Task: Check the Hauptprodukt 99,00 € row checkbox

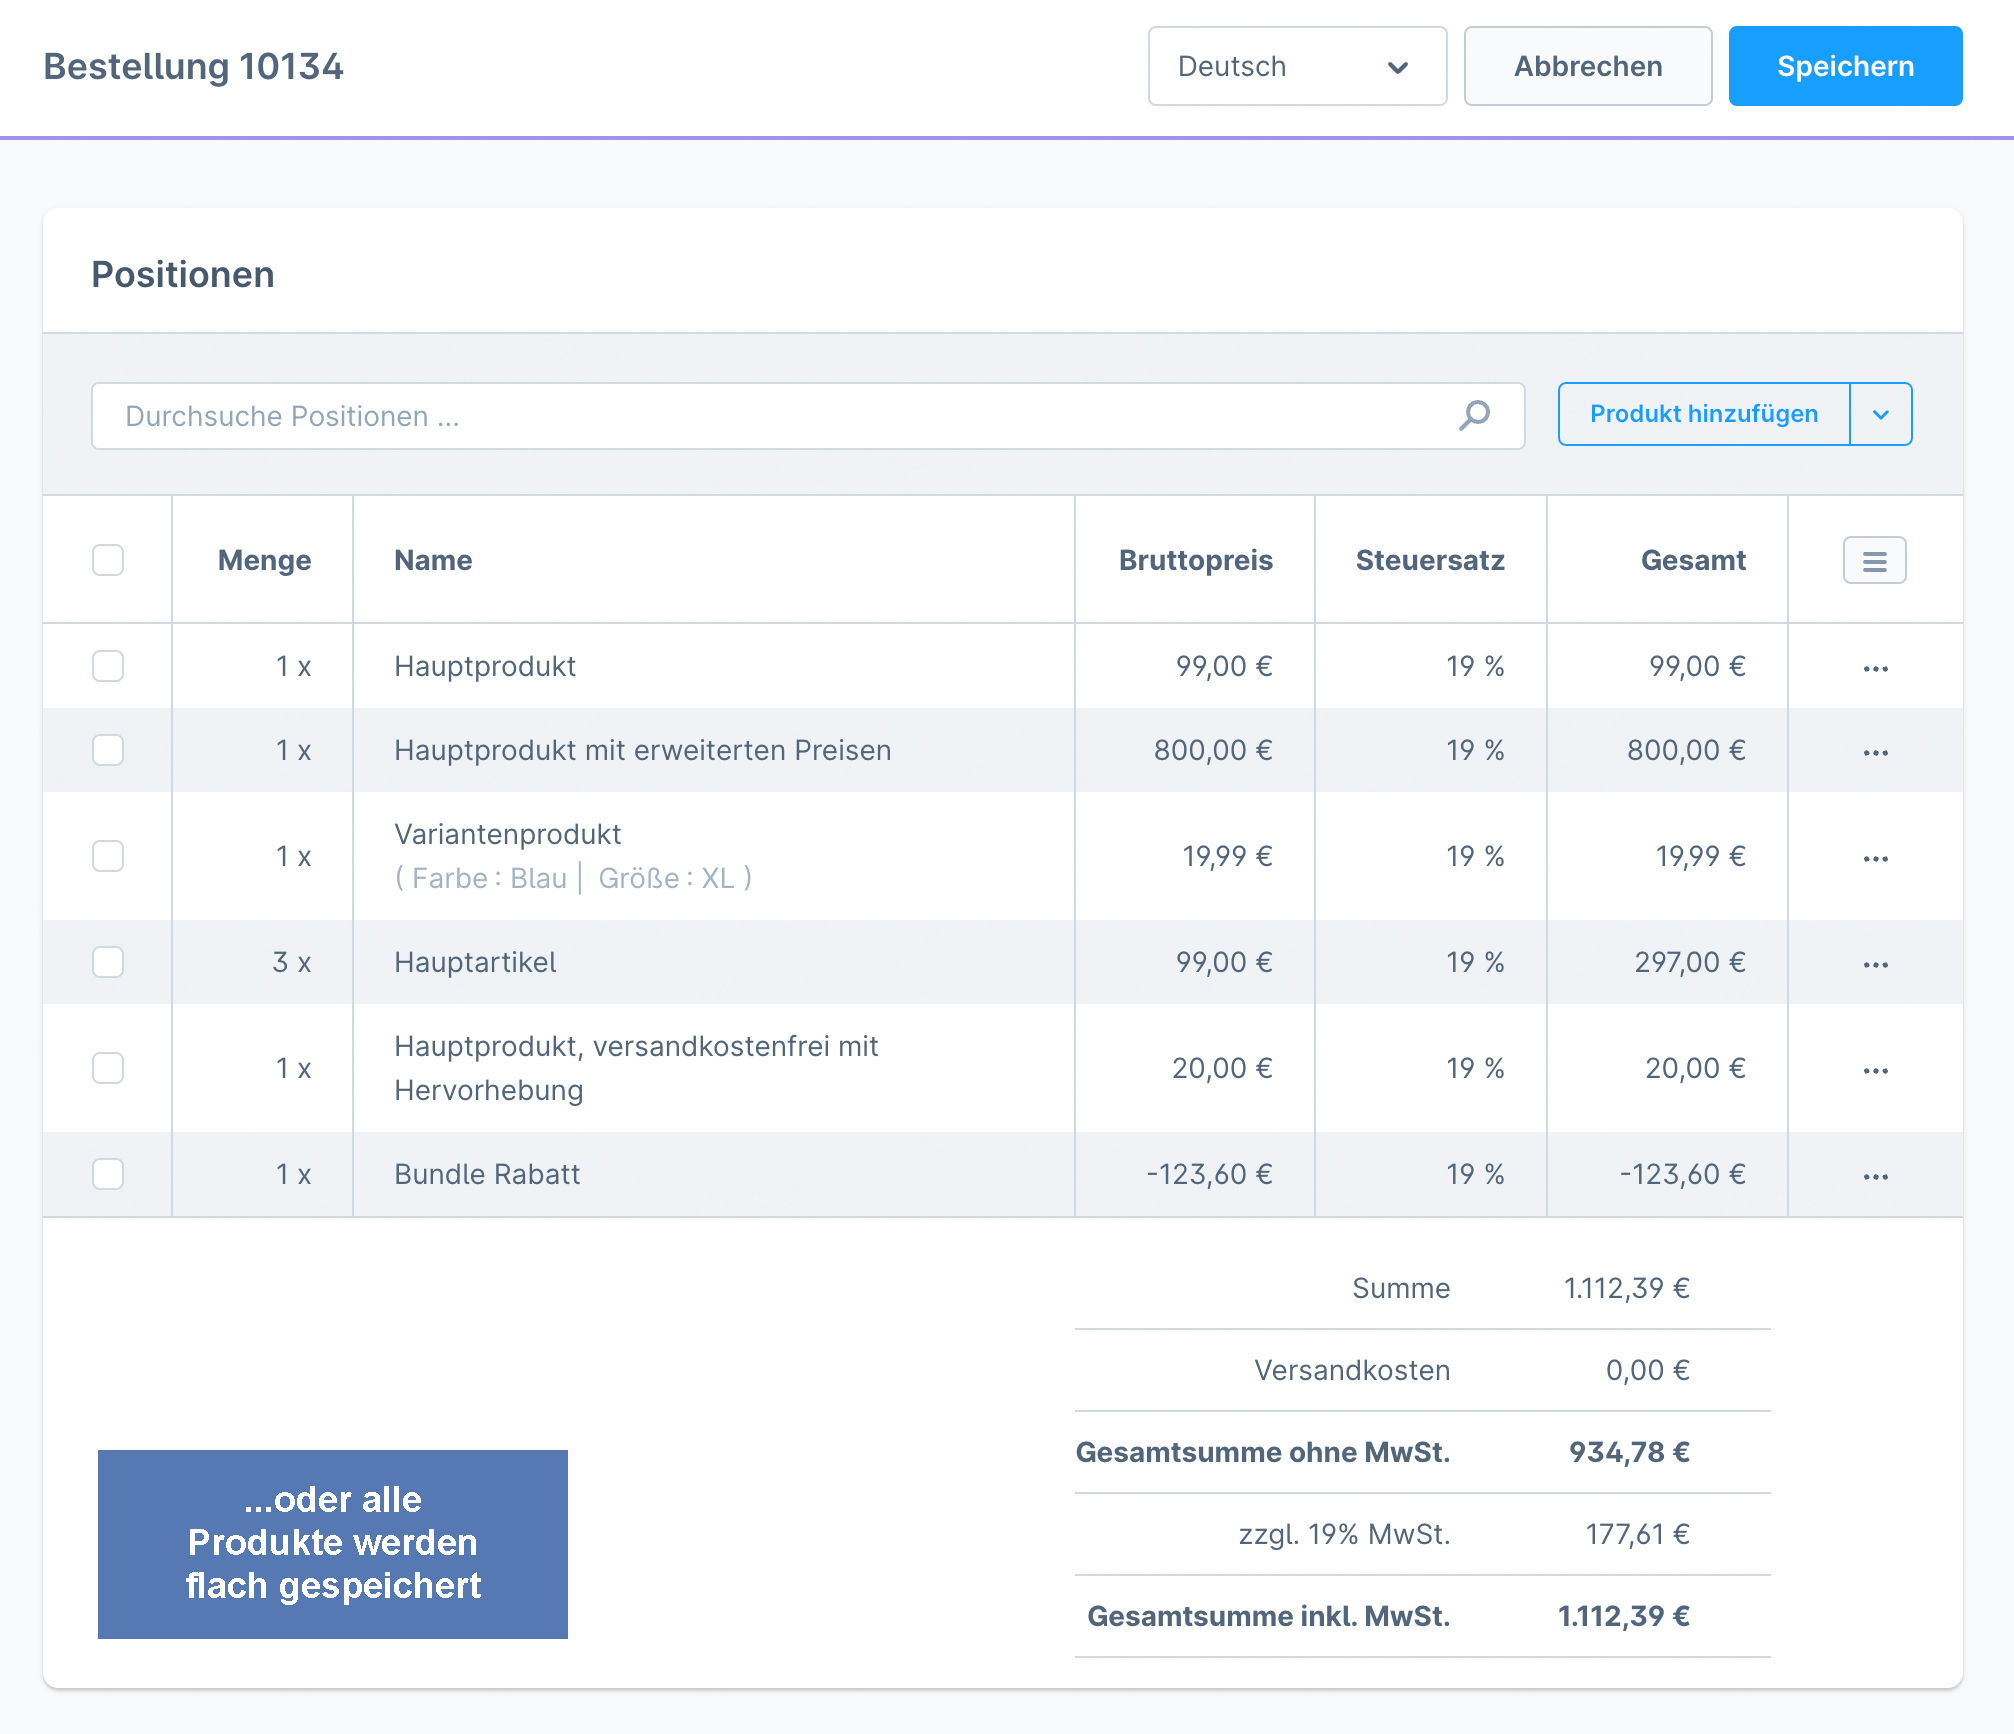Action: tap(108, 666)
